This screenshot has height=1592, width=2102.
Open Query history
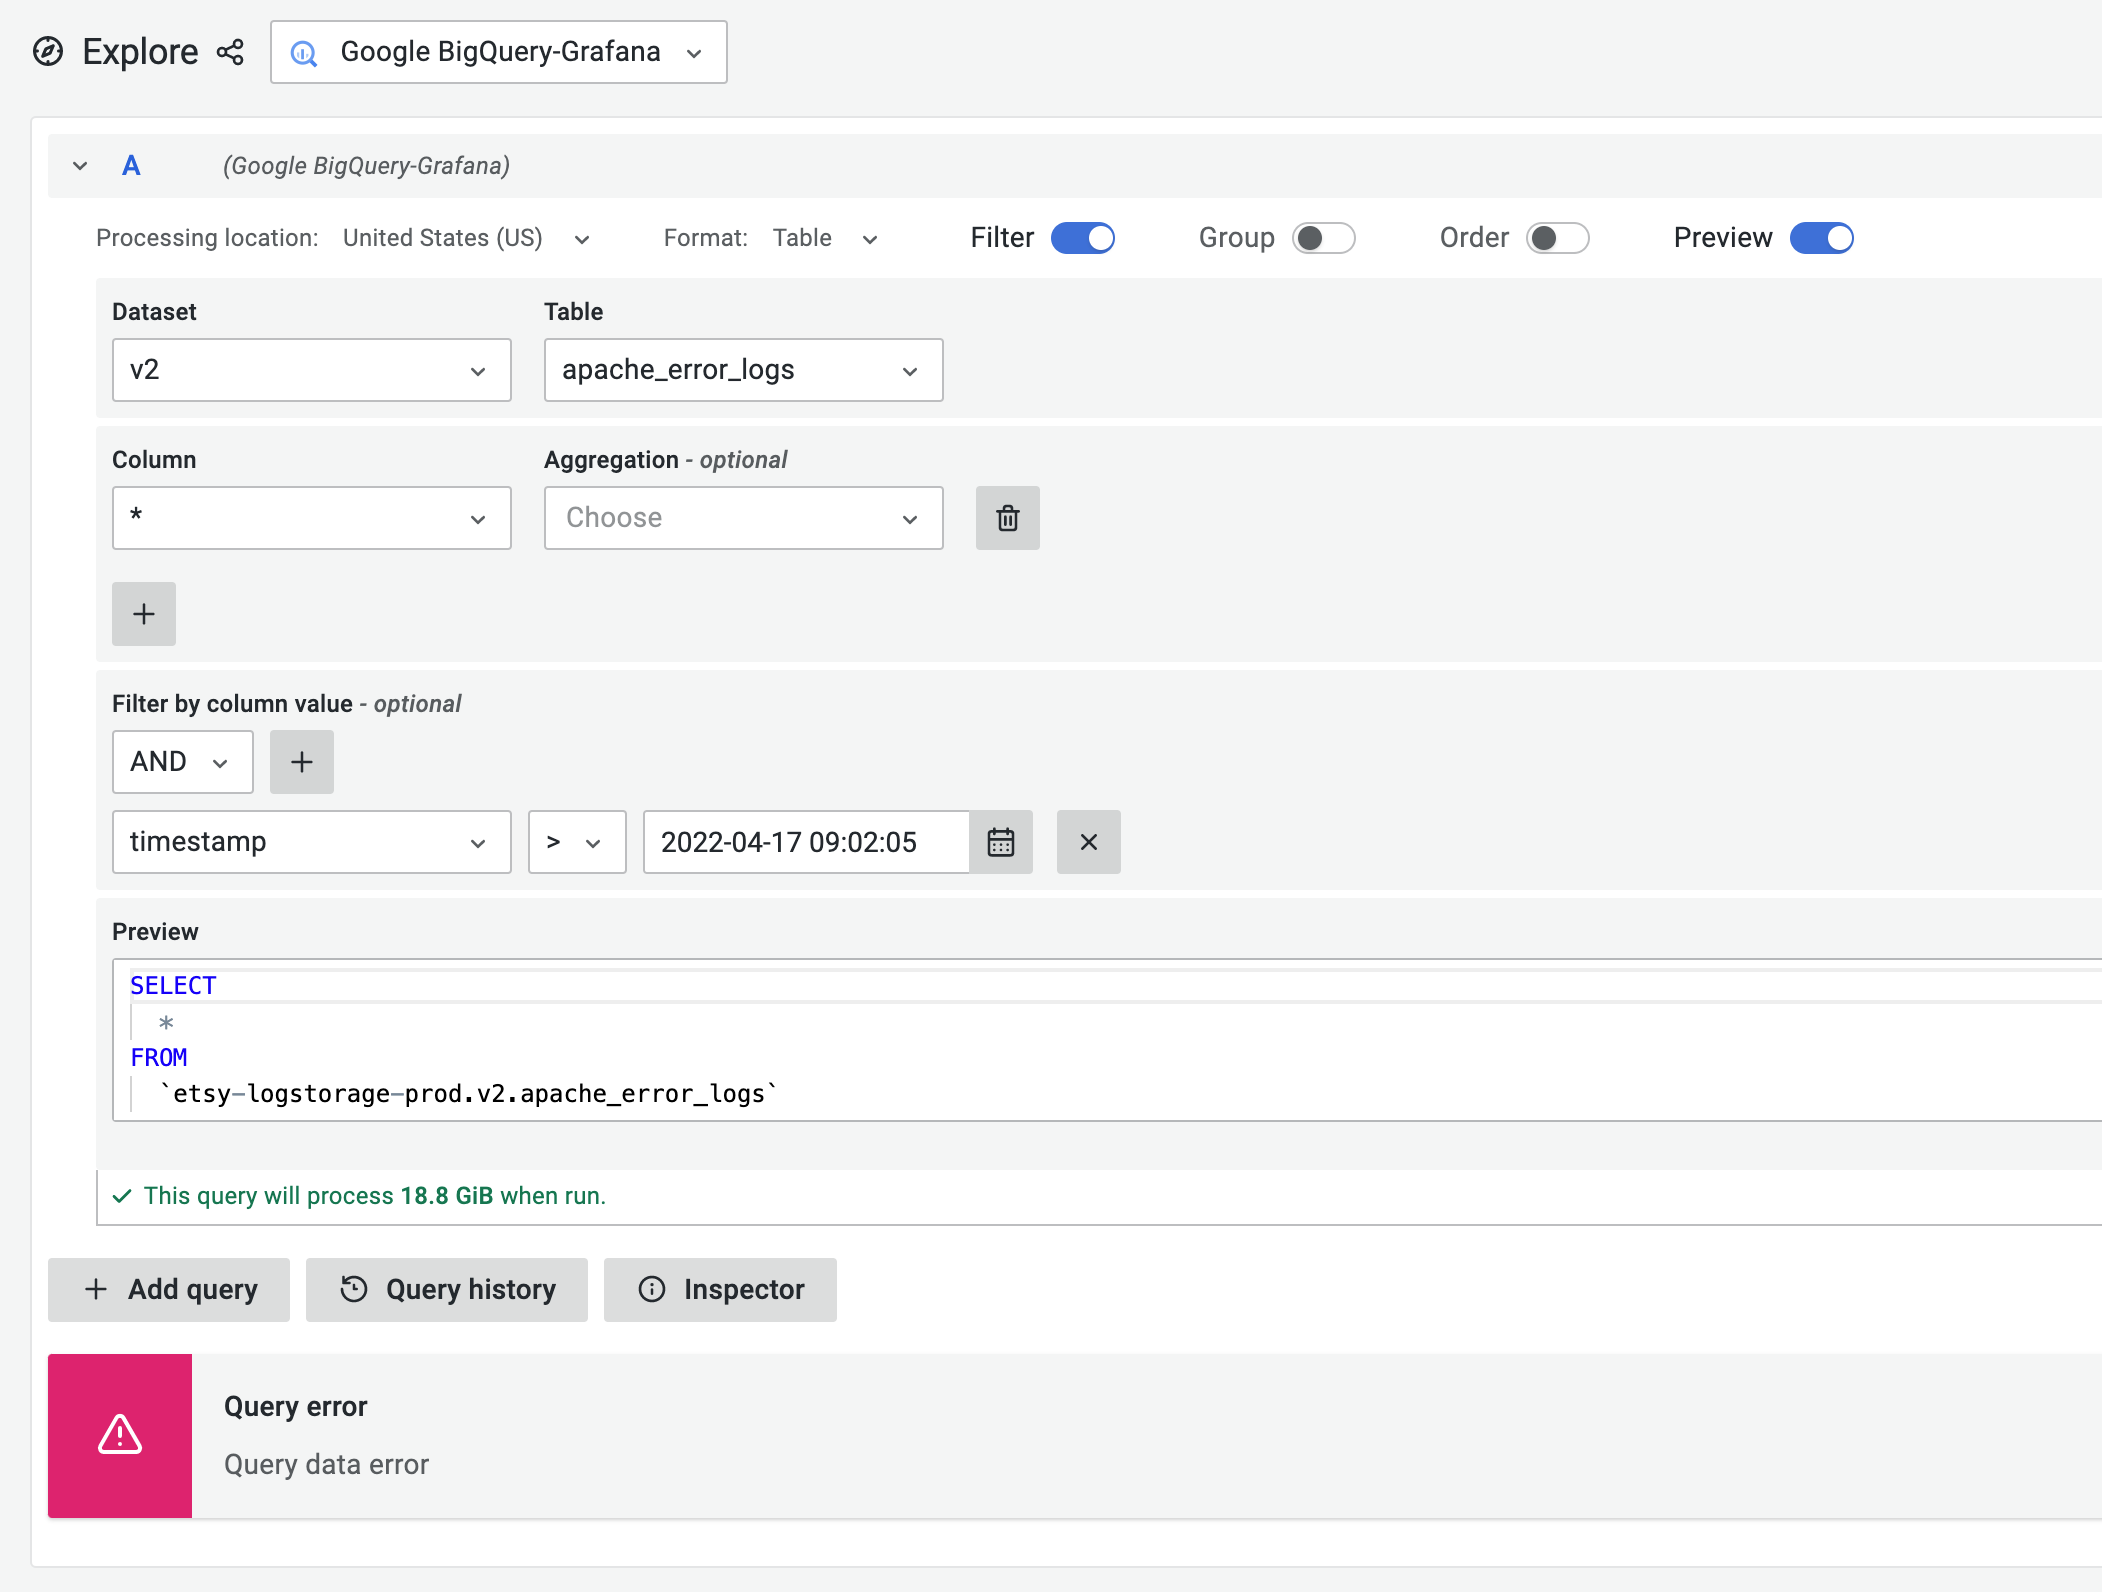(x=446, y=1289)
